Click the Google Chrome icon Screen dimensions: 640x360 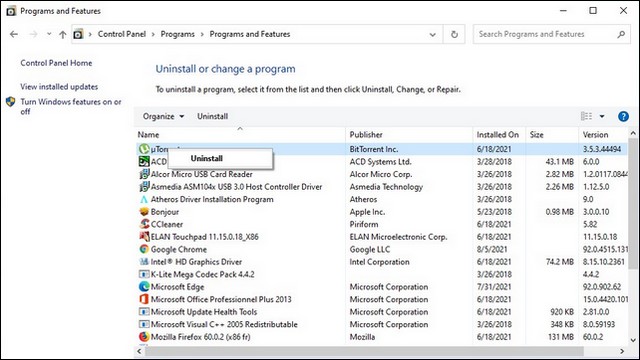tap(144, 249)
